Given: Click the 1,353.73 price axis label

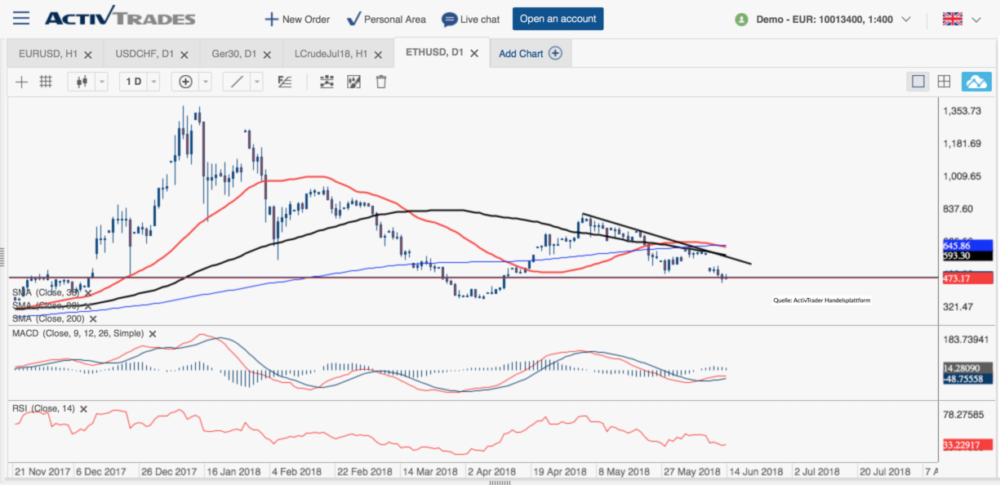Looking at the screenshot, I should [964, 111].
